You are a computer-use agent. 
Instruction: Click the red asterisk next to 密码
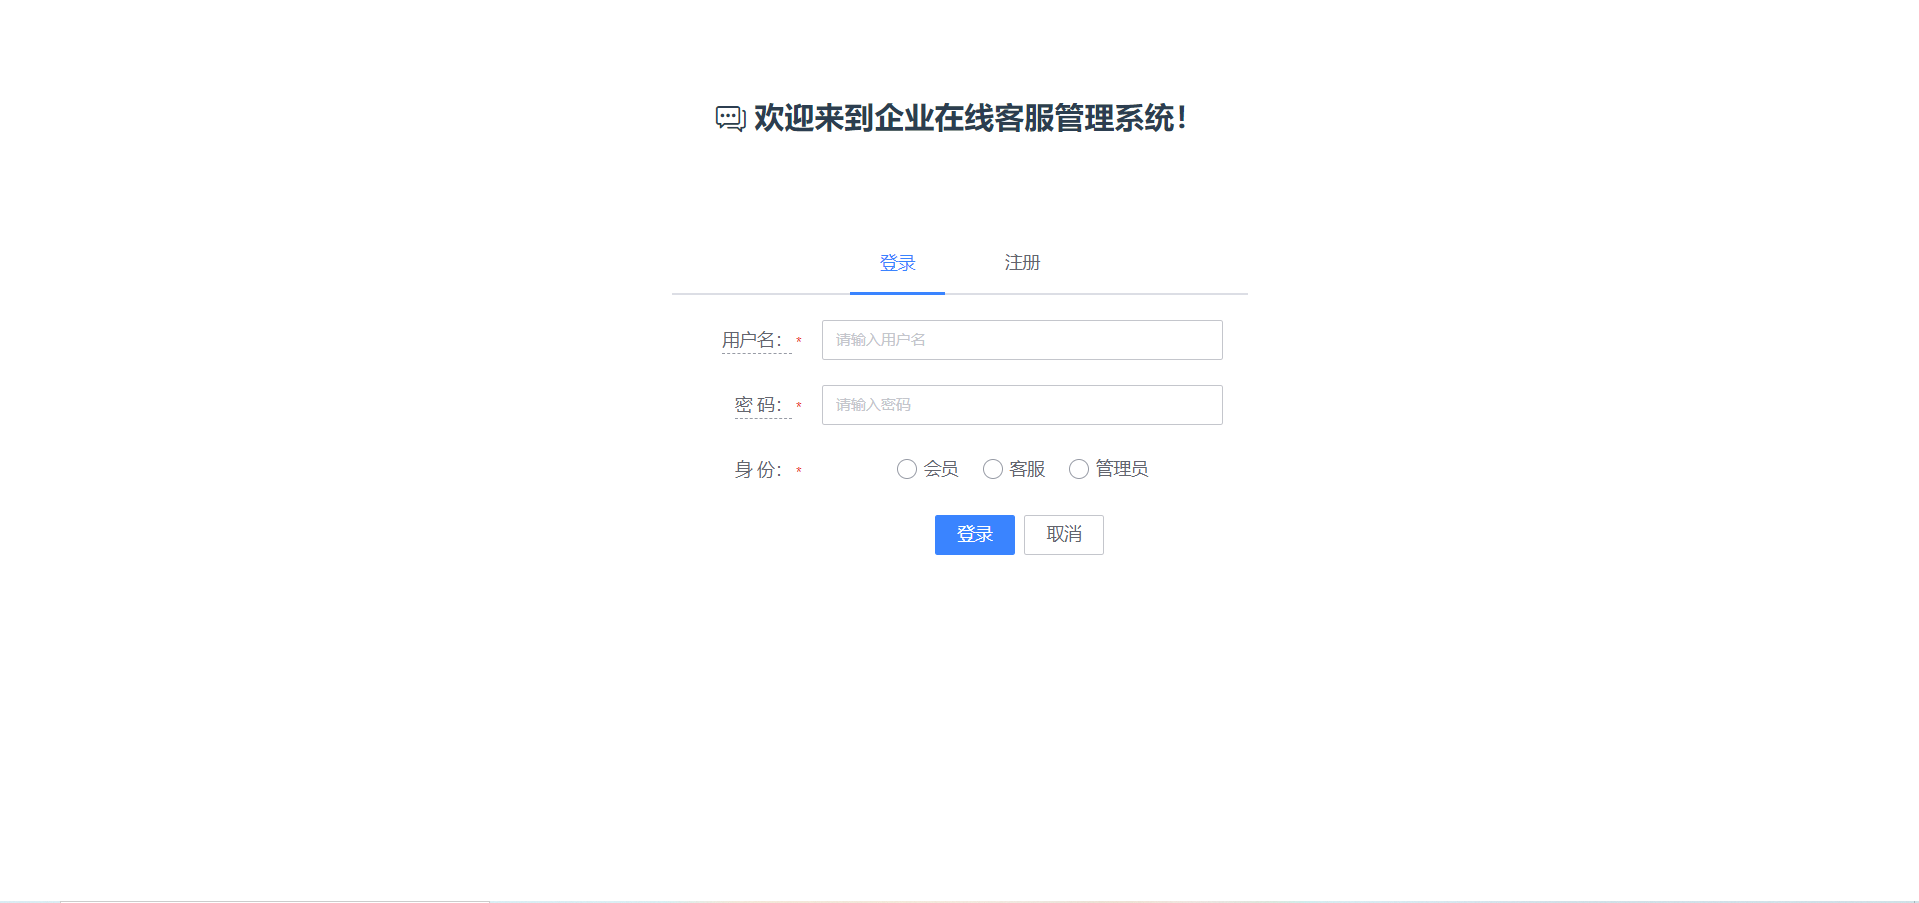coord(799,407)
